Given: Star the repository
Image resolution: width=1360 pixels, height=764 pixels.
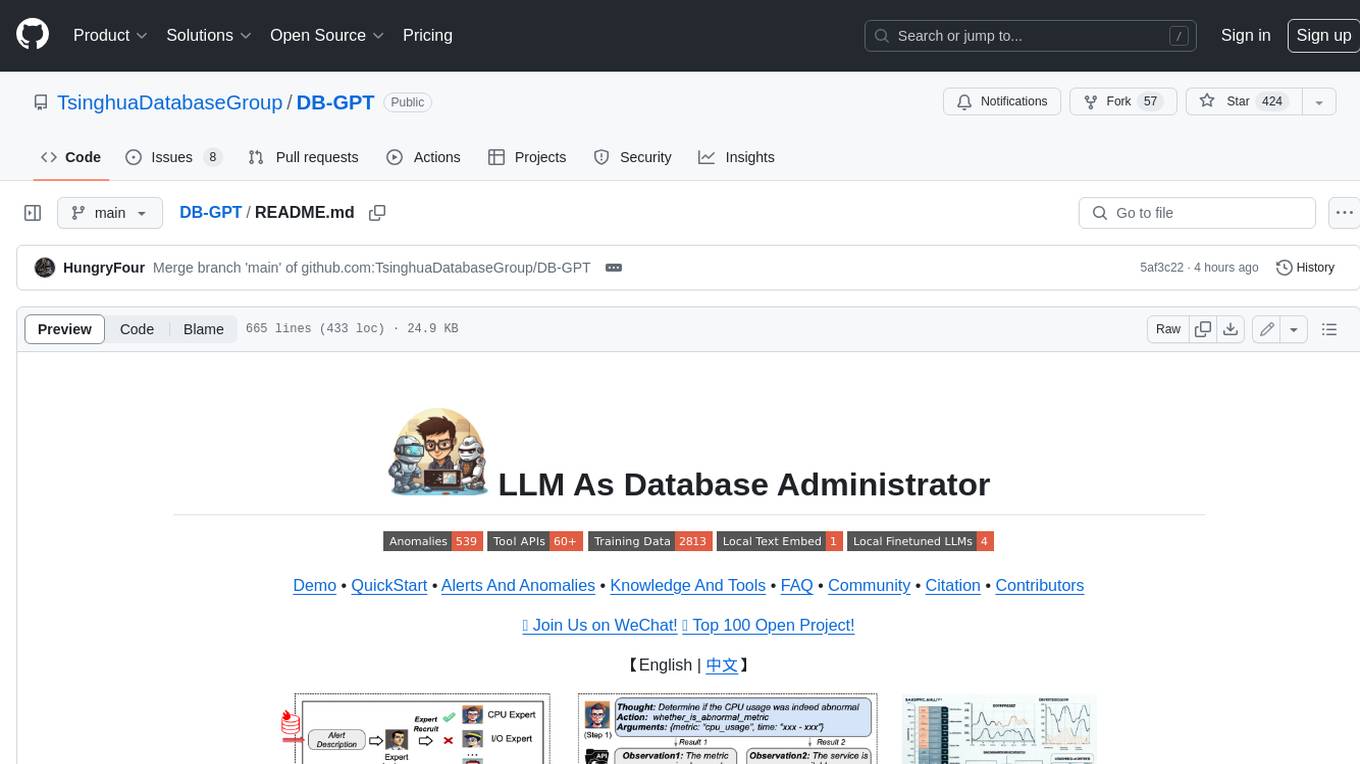Looking at the screenshot, I should click(1243, 102).
